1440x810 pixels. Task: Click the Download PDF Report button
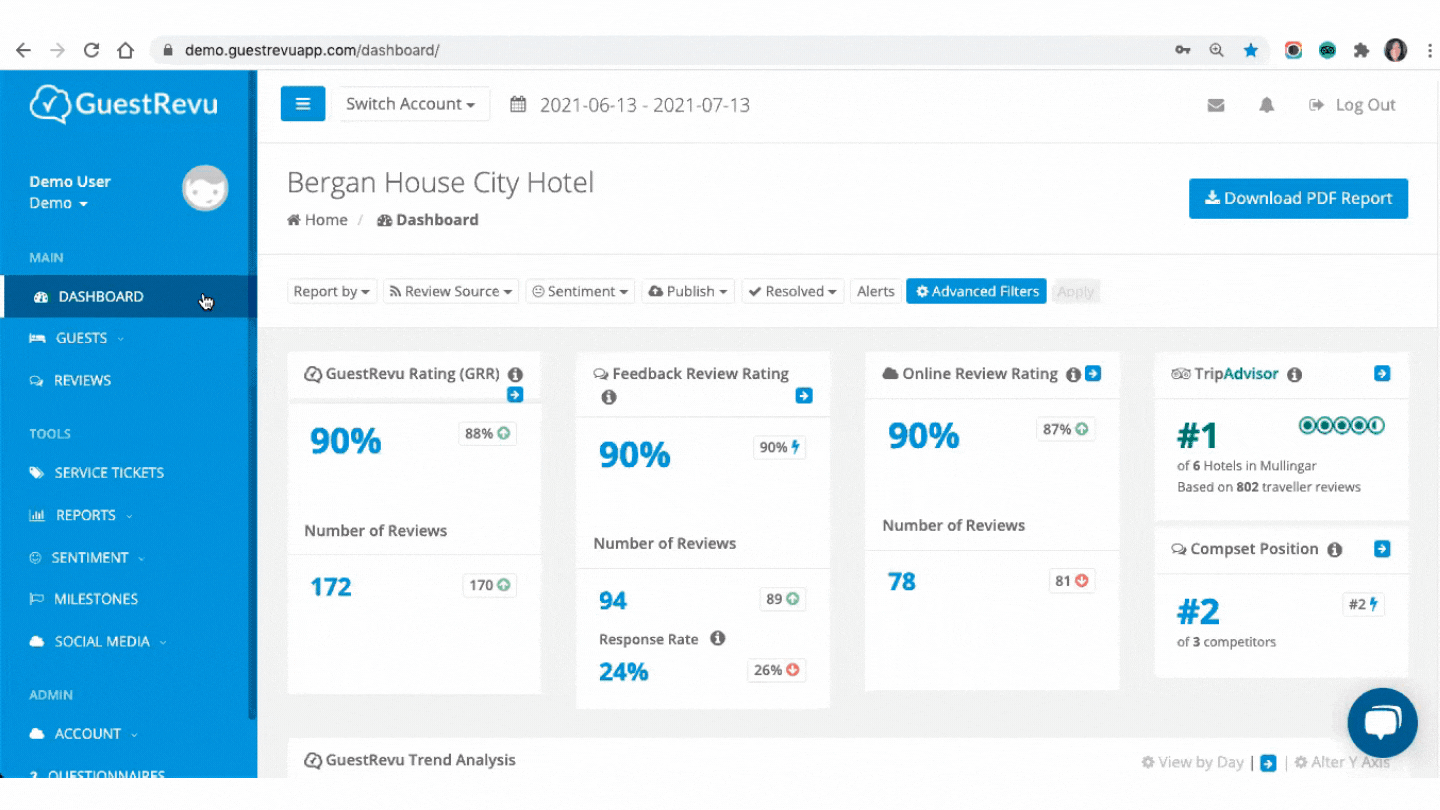(1298, 198)
